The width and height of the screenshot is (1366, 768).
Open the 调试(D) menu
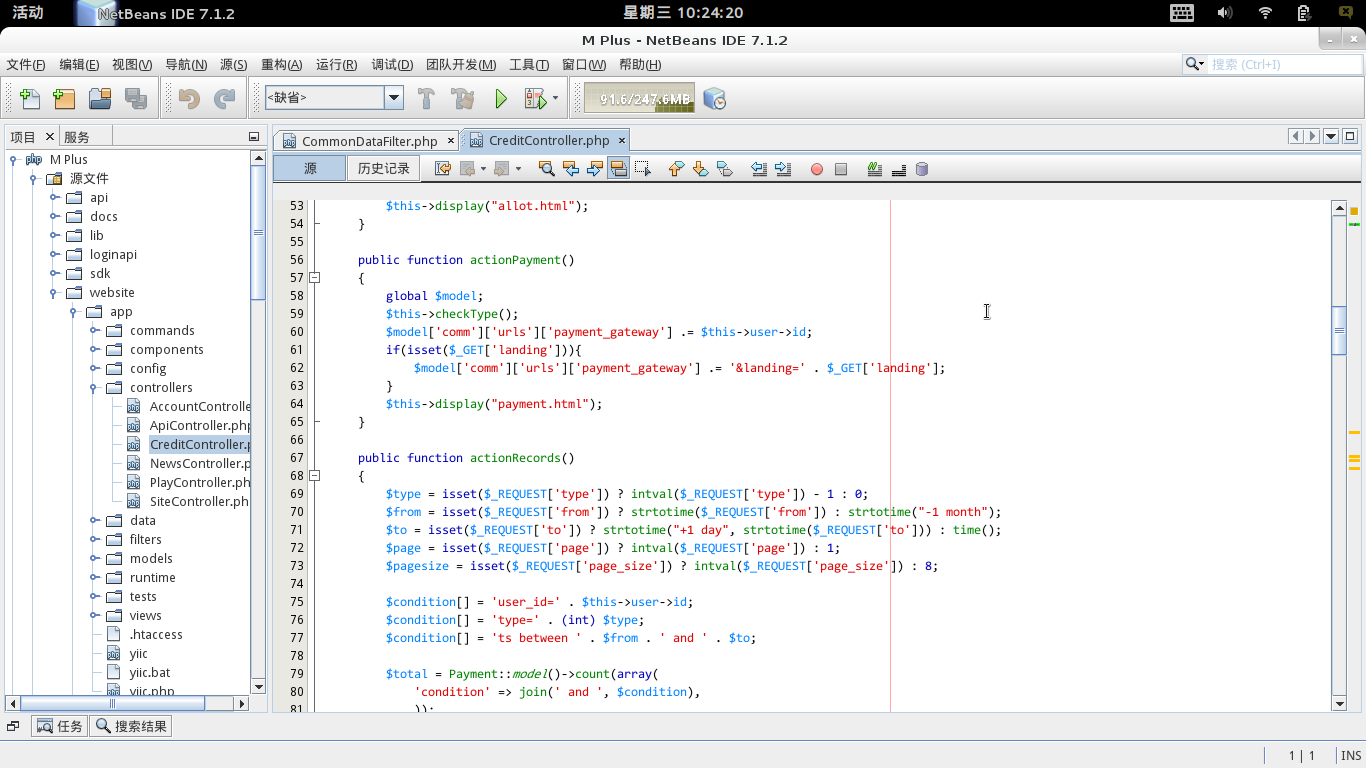click(392, 65)
